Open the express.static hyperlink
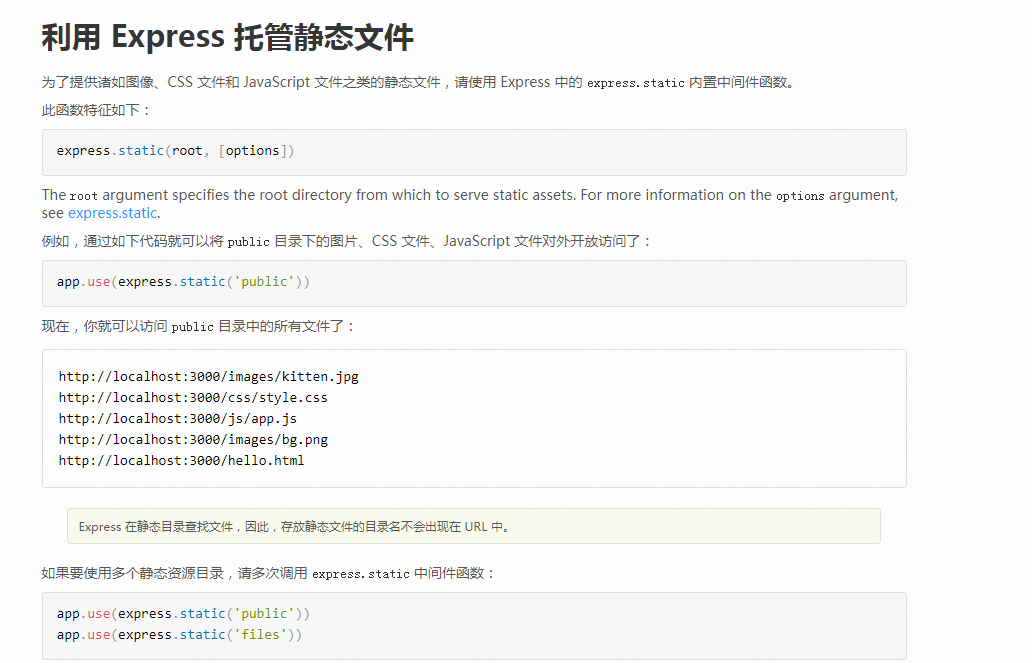1032x663 pixels. click(112, 213)
